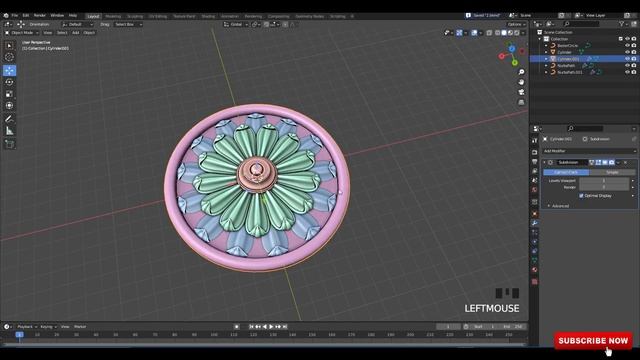Screen dimensions: 640x360
Task: Open the outliner filter funnel
Action: pyautogui.click(x=622, y=24)
